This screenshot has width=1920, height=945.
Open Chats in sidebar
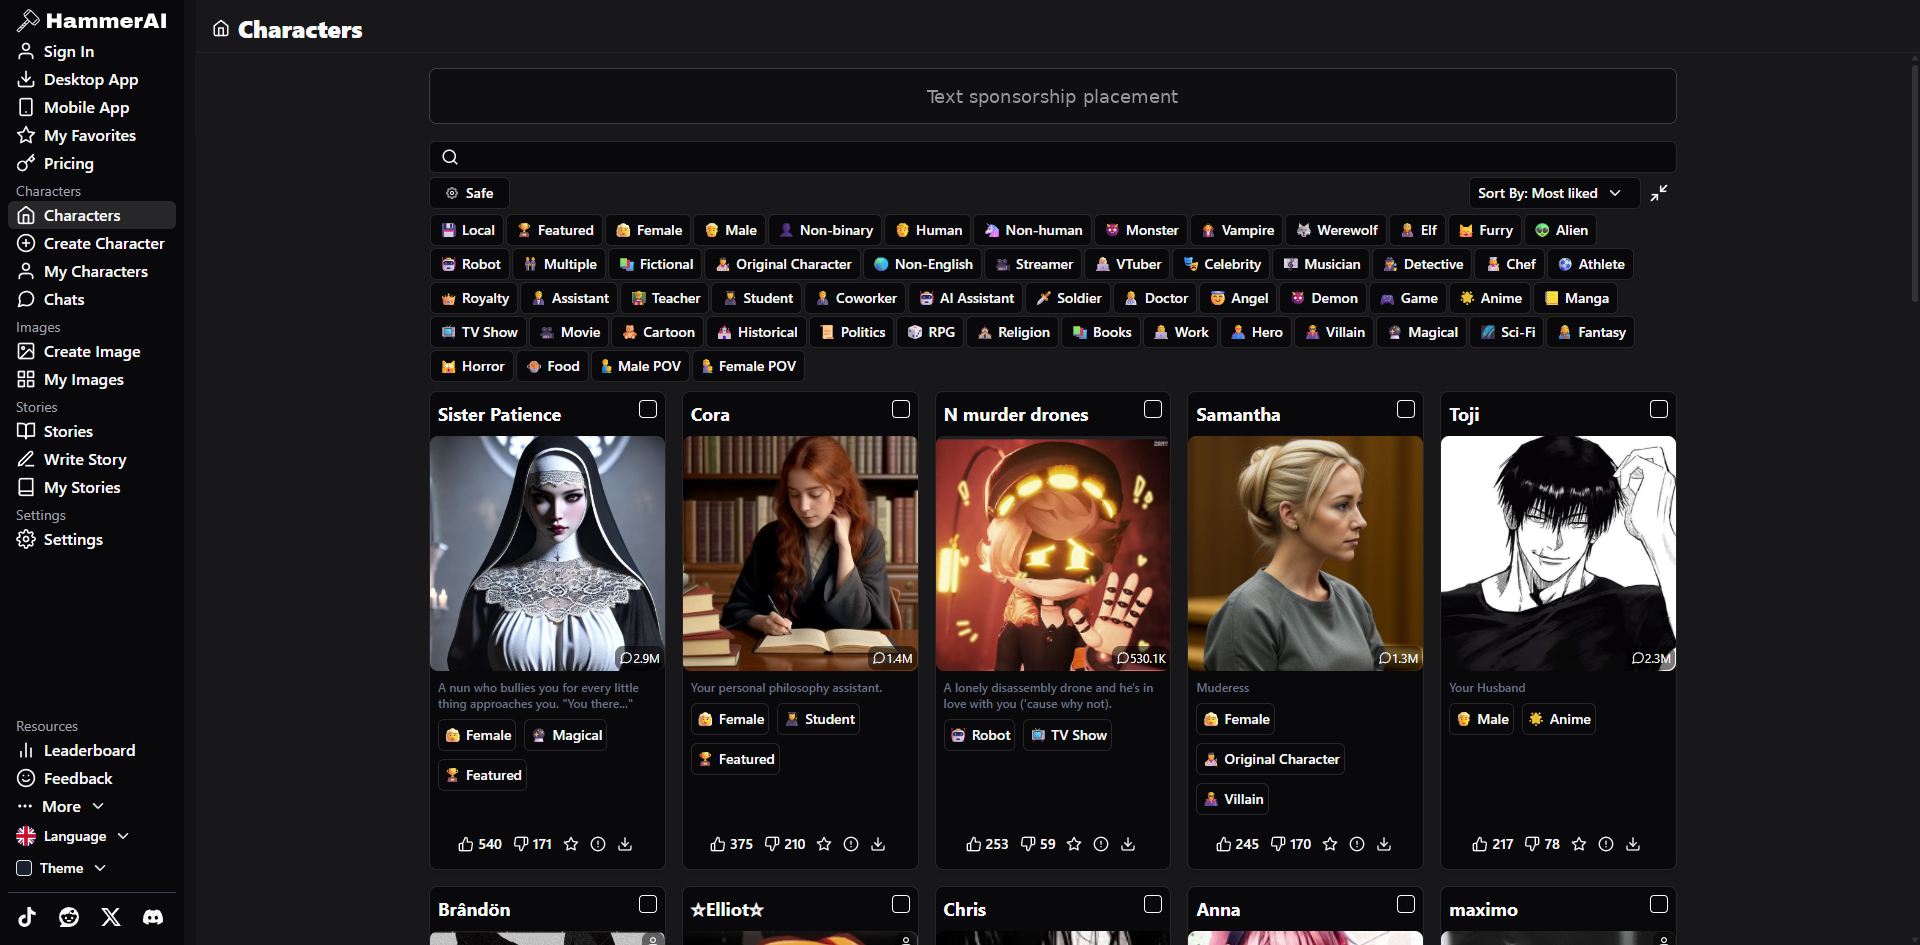tap(92, 299)
